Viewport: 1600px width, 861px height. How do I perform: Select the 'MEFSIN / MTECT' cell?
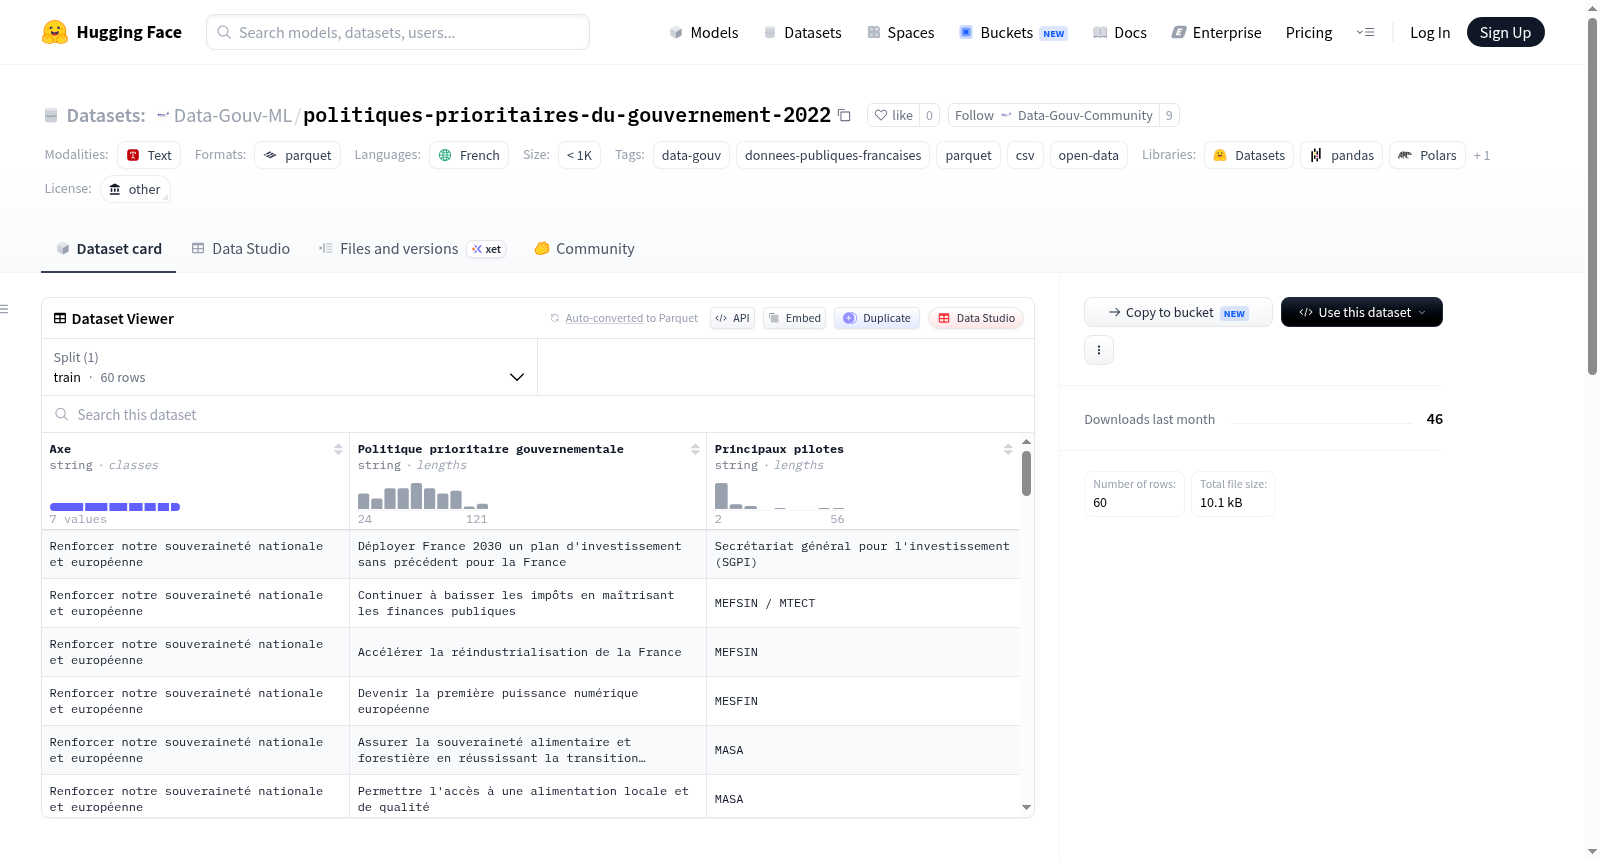[x=863, y=603]
